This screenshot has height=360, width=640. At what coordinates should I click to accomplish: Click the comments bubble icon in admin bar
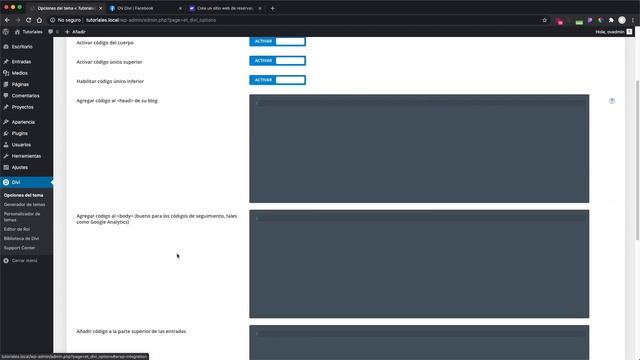(x=51, y=32)
